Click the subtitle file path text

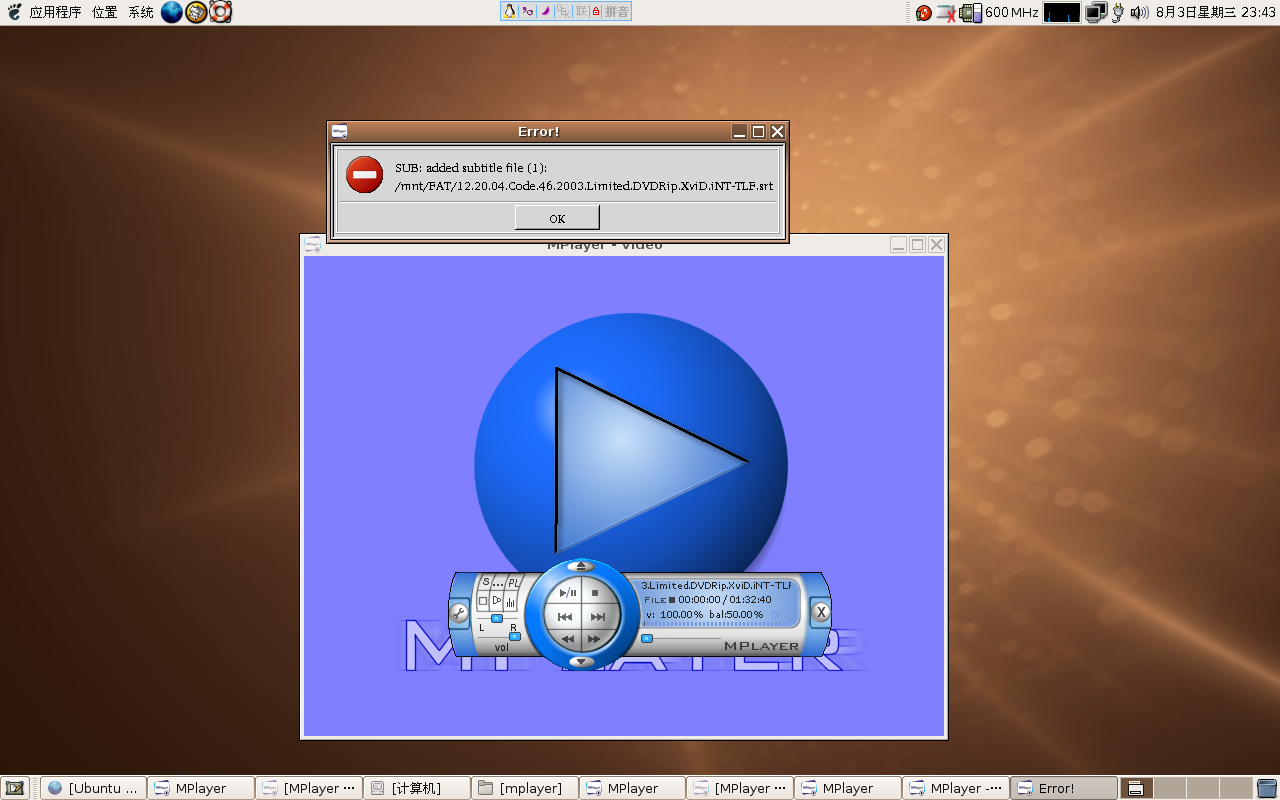point(584,185)
